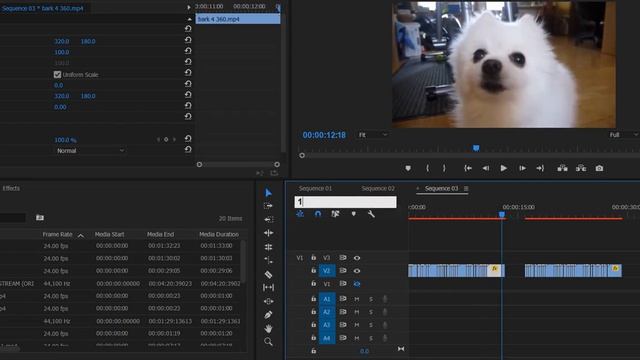
Task: Click the 00:00:12:18 Program timecode
Action: (324, 135)
